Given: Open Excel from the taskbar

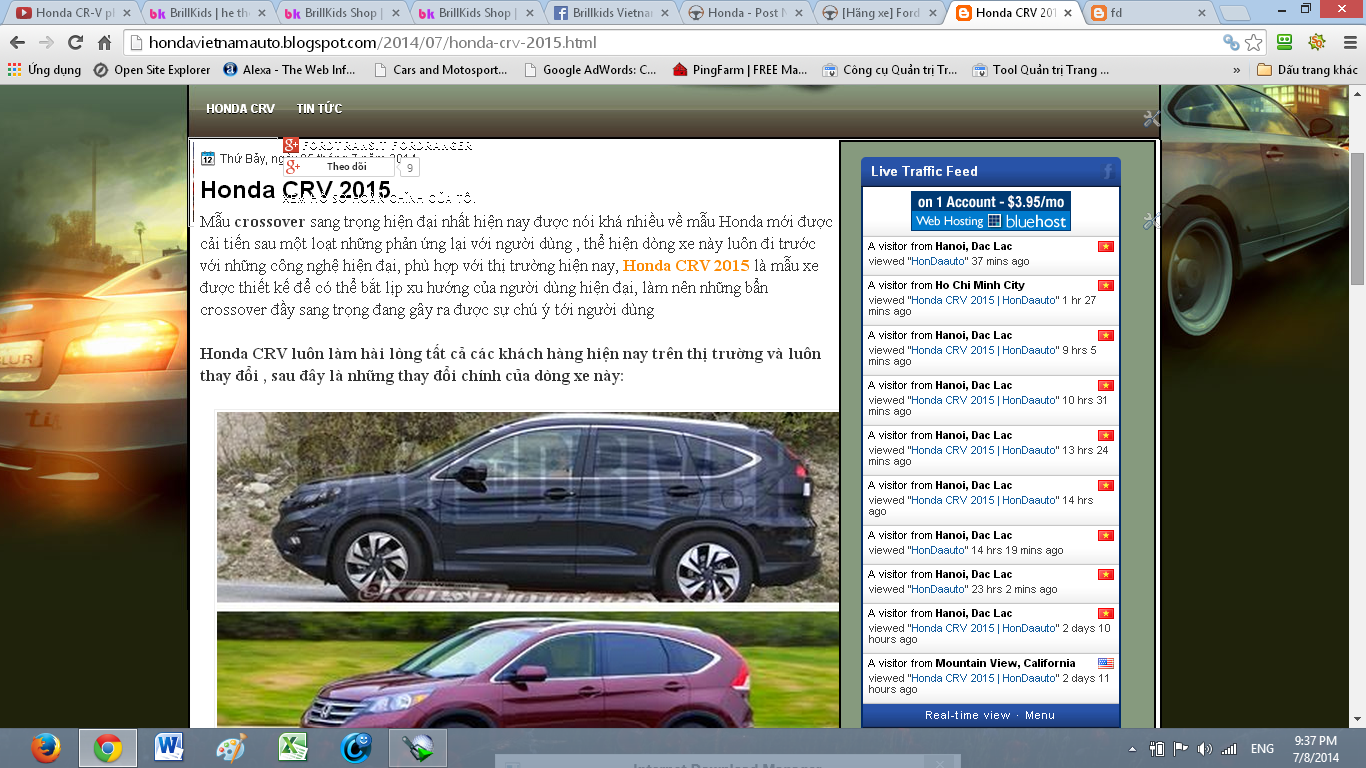Looking at the screenshot, I should [x=292, y=748].
